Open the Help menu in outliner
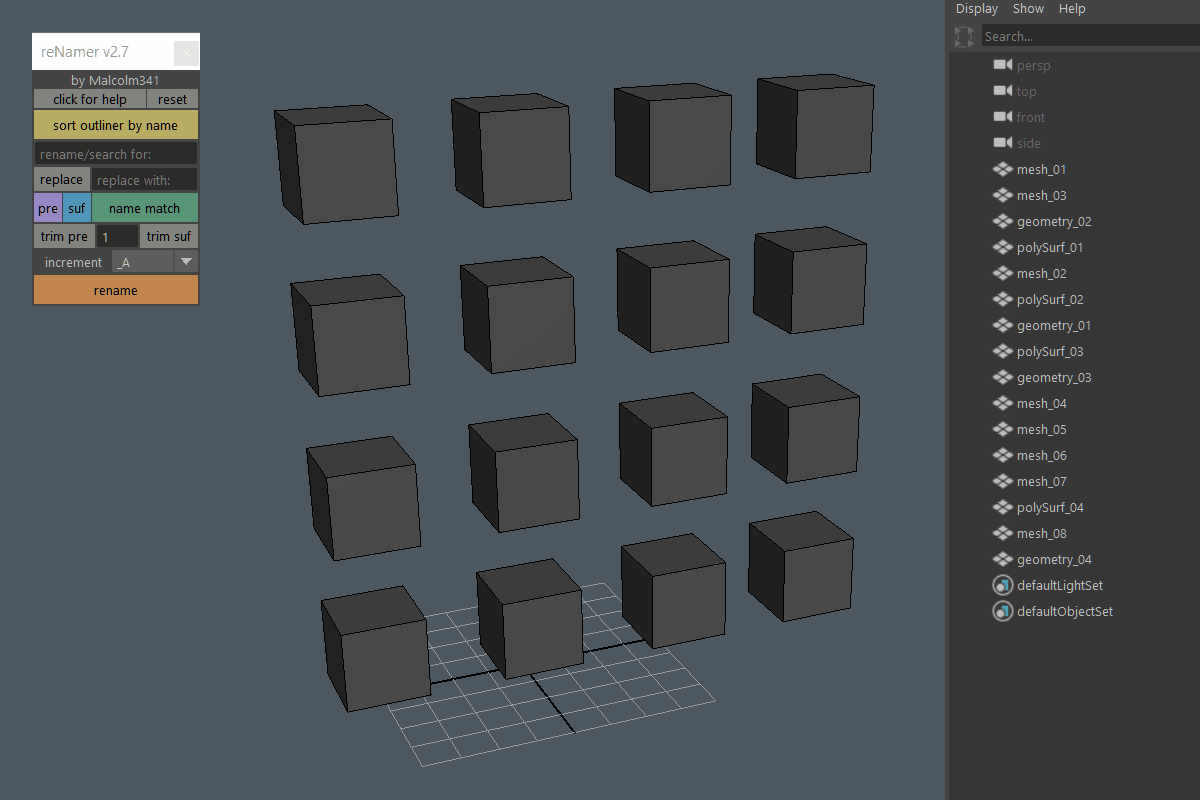Screen dimensions: 1200x800 [1072, 9]
